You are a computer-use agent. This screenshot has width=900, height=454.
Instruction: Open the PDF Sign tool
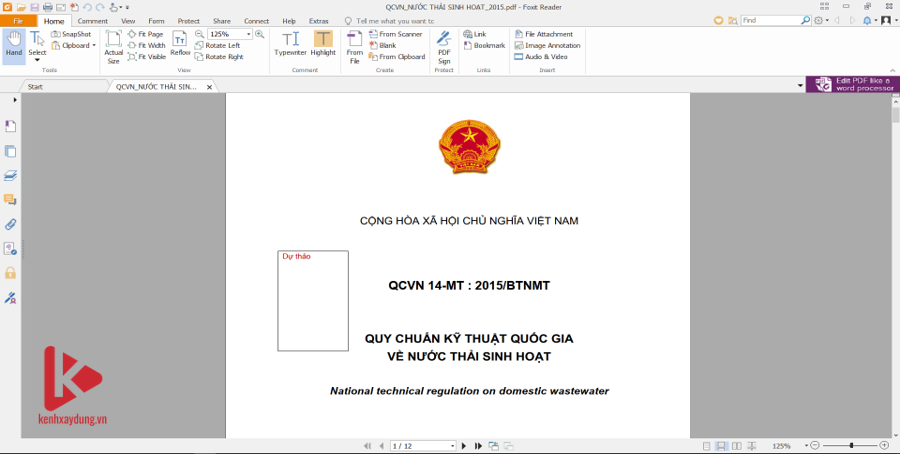(x=444, y=45)
